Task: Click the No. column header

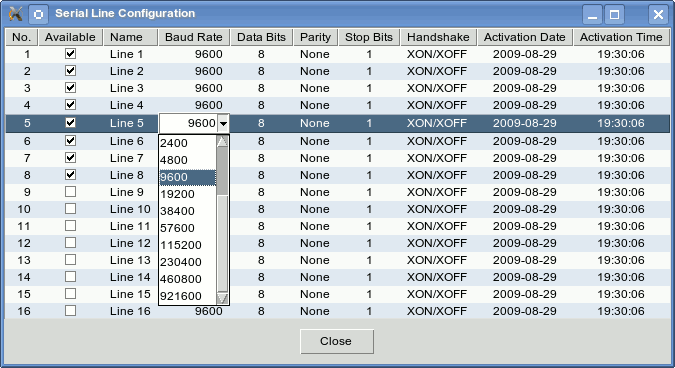Action: (x=22, y=37)
